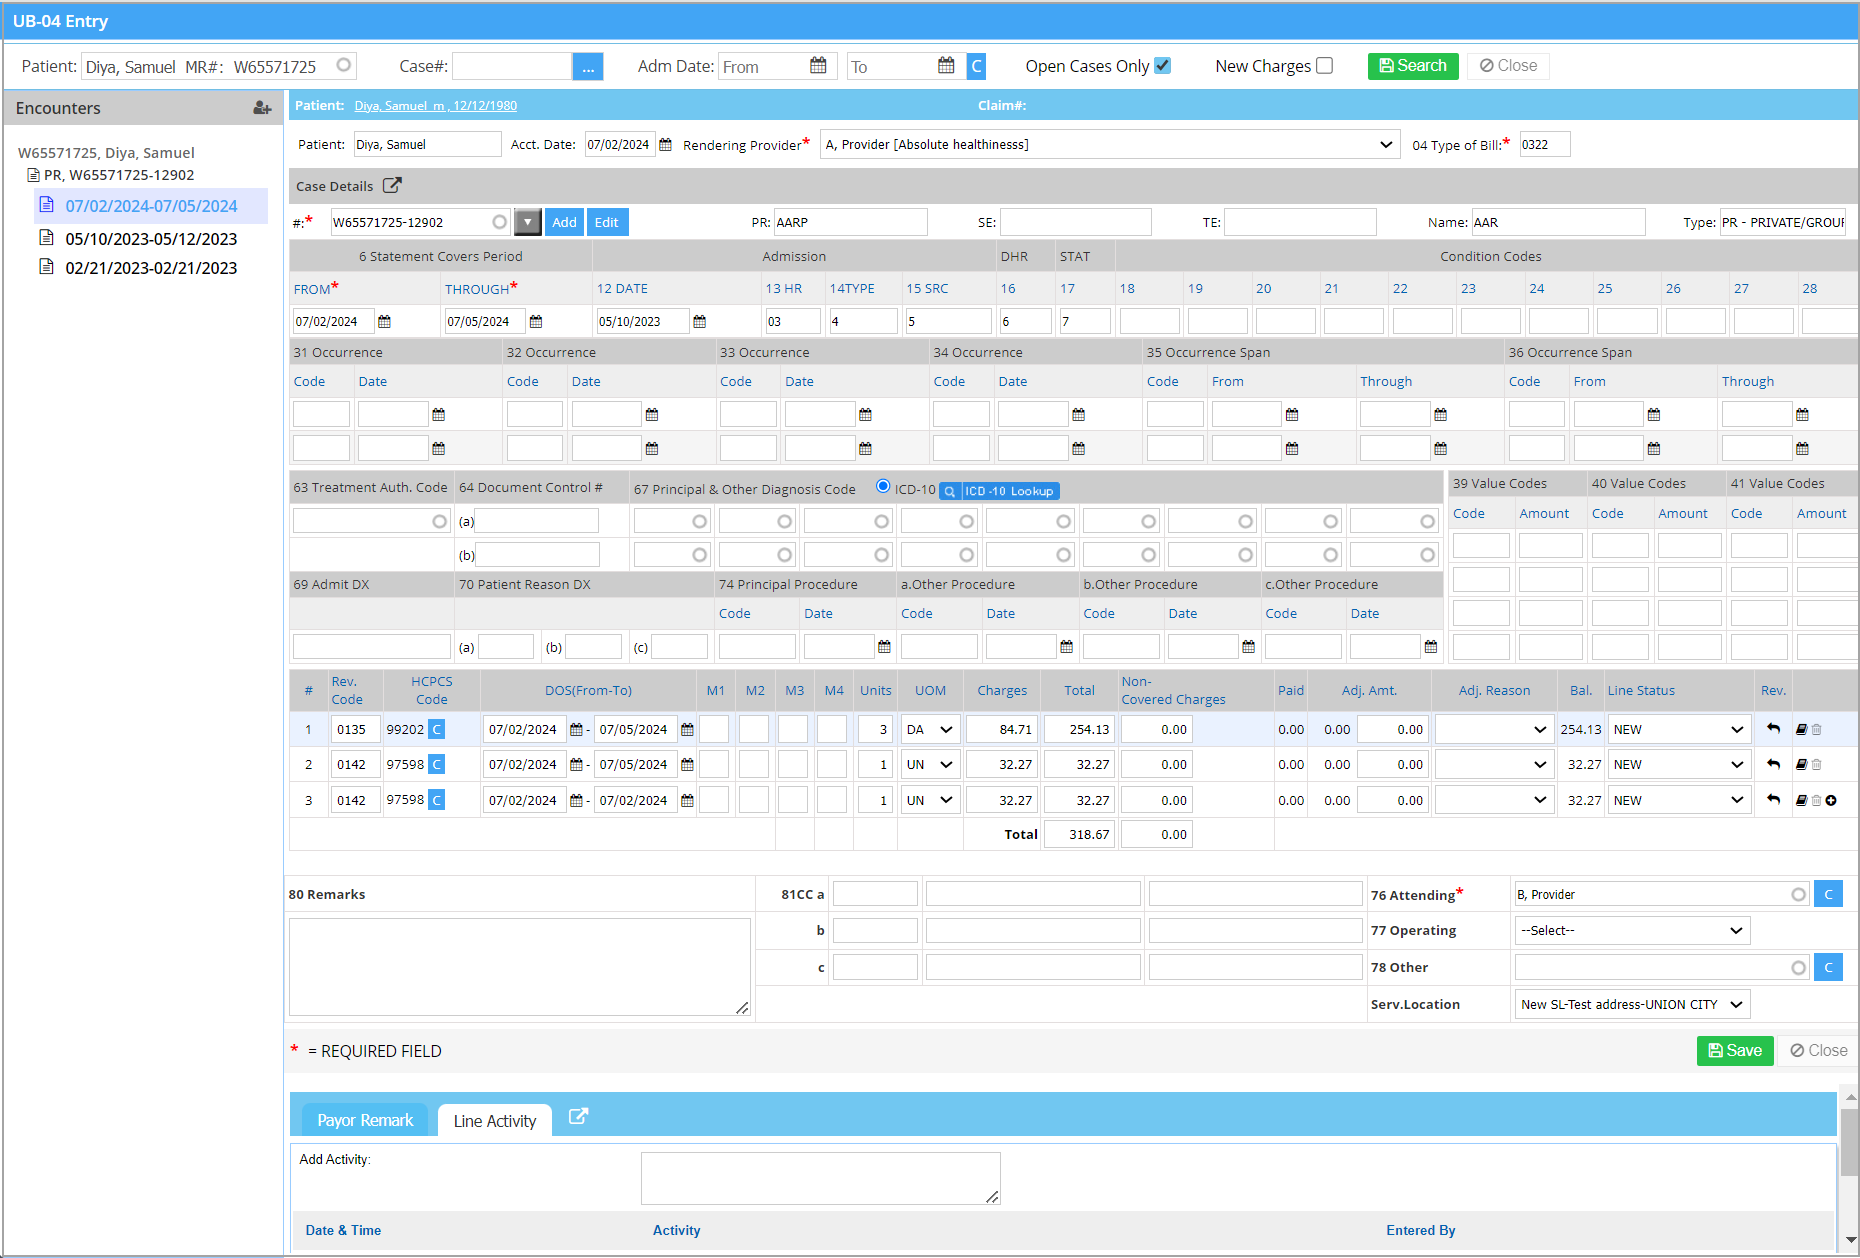The width and height of the screenshot is (1860, 1258).
Task: Click the green Save button
Action: (1735, 1050)
